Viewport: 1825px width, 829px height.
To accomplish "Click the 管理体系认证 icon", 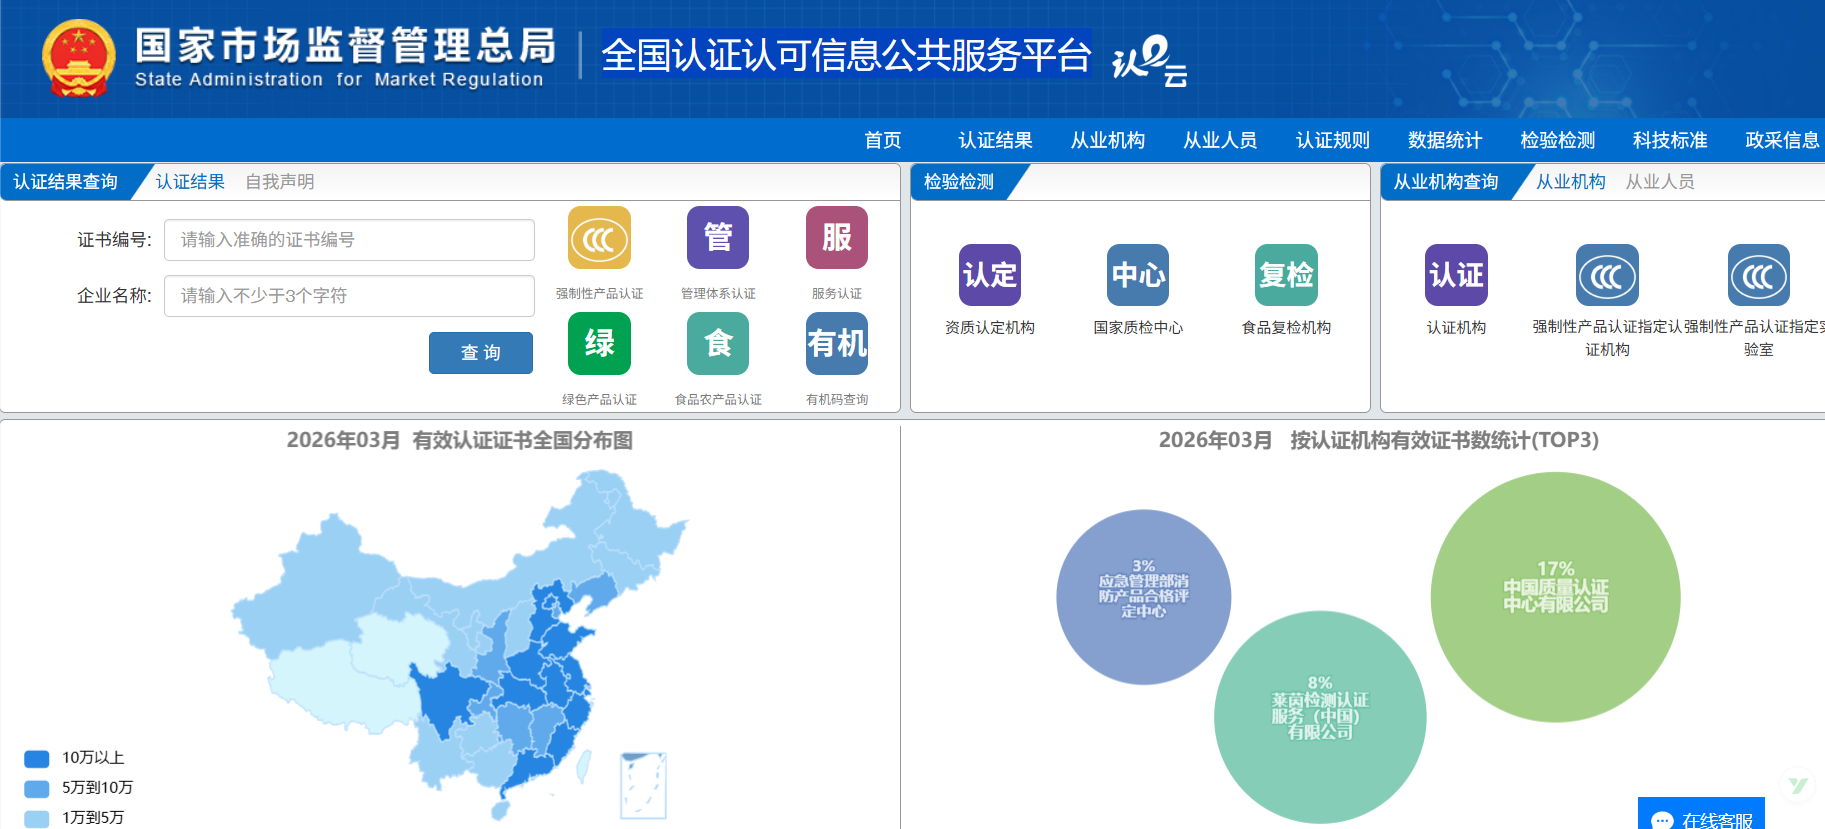I will (718, 238).
